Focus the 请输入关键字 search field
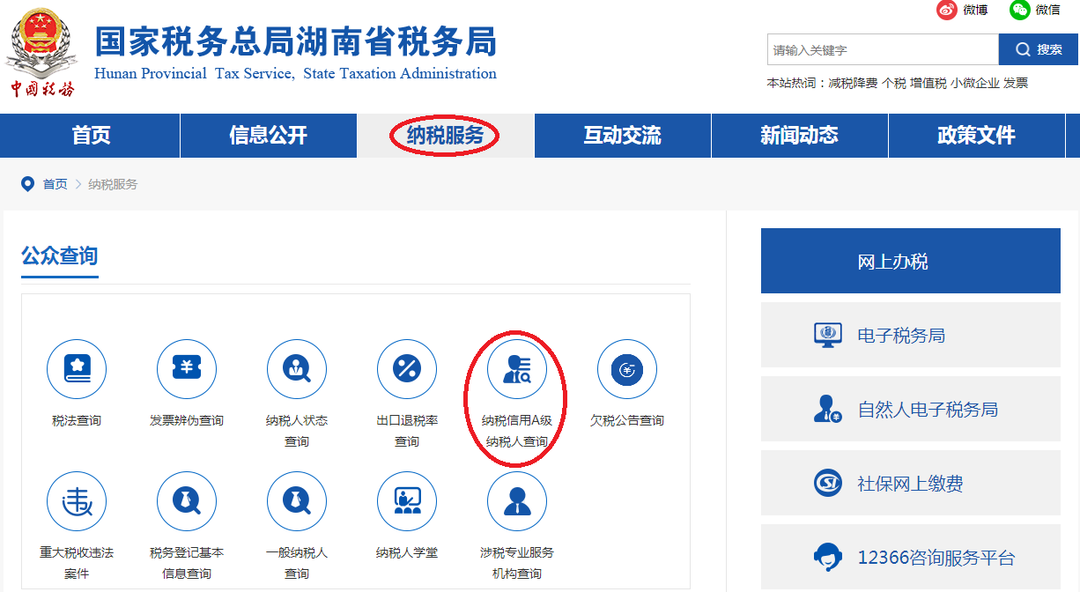Image resolution: width=1080 pixels, height=592 pixels. click(883, 50)
